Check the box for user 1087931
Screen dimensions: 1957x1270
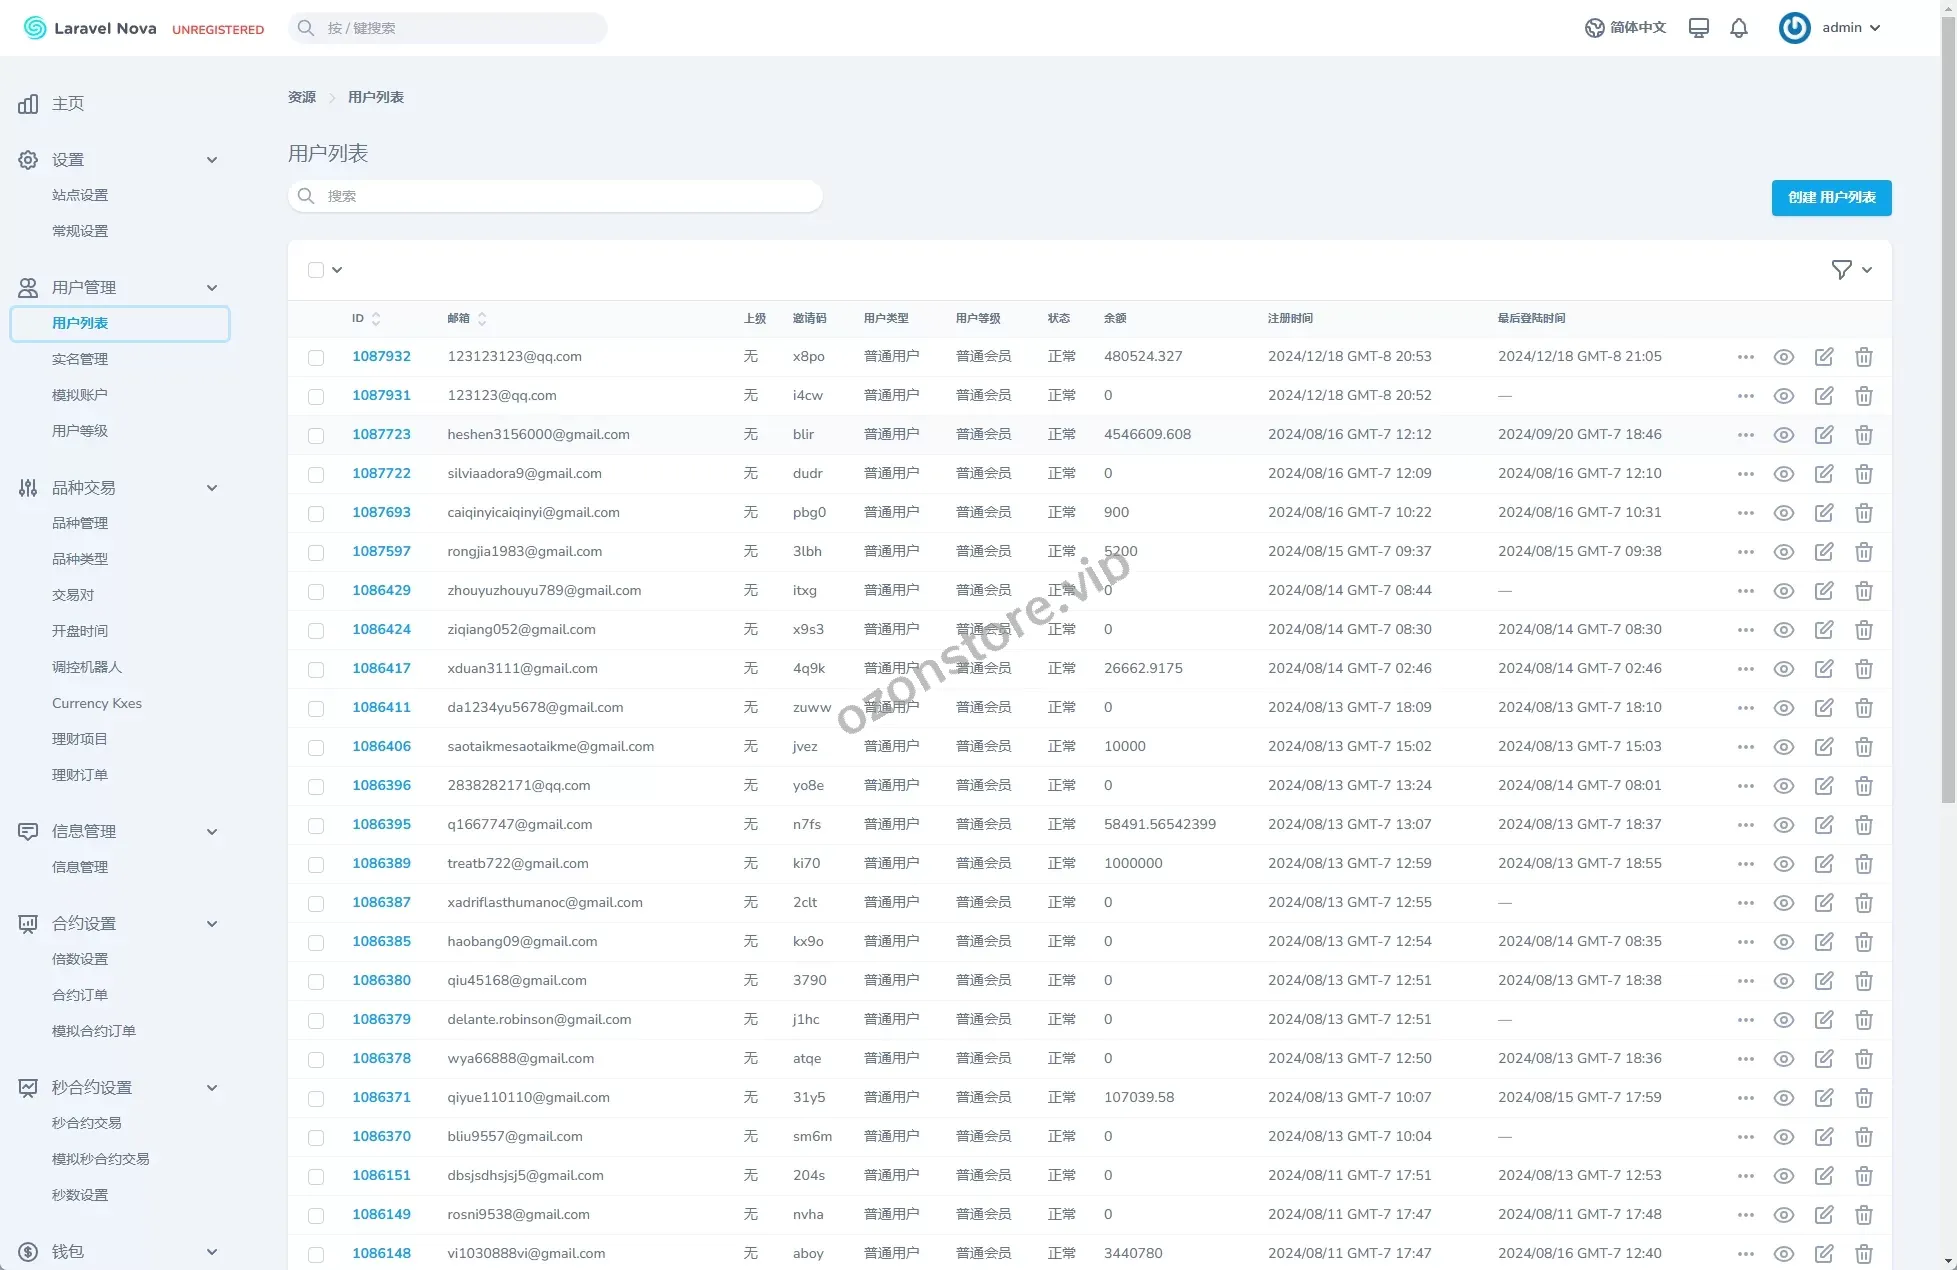point(316,396)
